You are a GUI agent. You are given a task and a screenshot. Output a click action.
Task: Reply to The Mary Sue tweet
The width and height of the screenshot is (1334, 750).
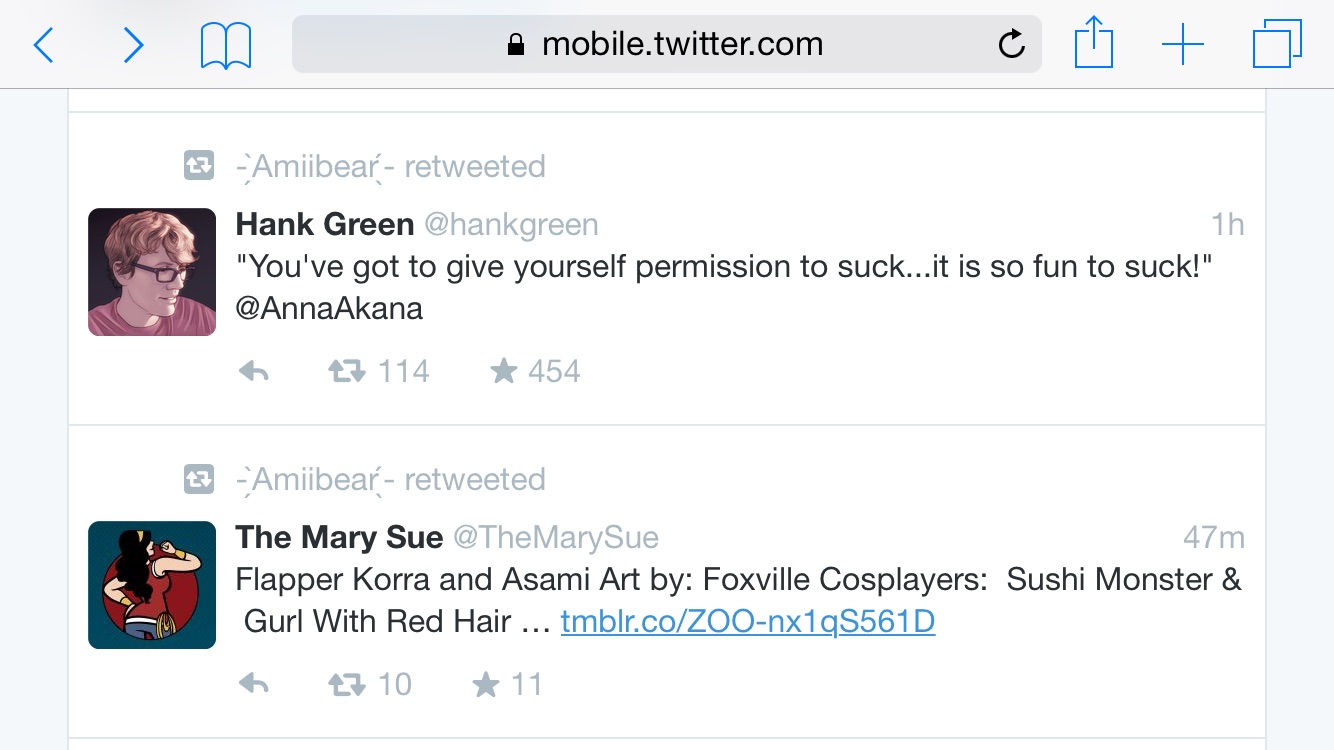pyautogui.click(x=254, y=685)
